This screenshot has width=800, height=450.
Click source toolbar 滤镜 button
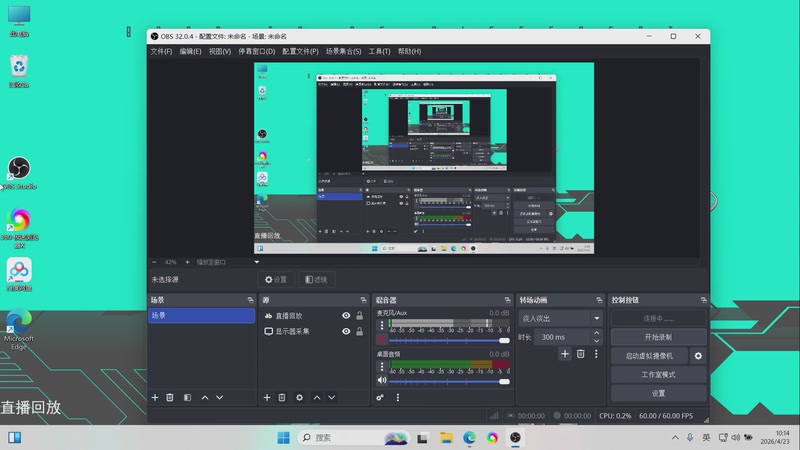[316, 280]
